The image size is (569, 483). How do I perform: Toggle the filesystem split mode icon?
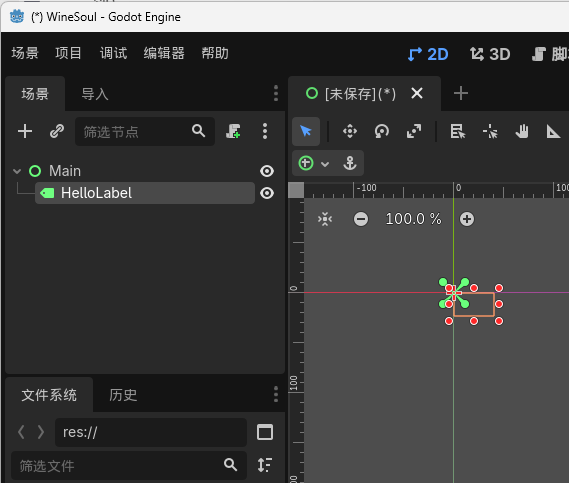click(265, 432)
